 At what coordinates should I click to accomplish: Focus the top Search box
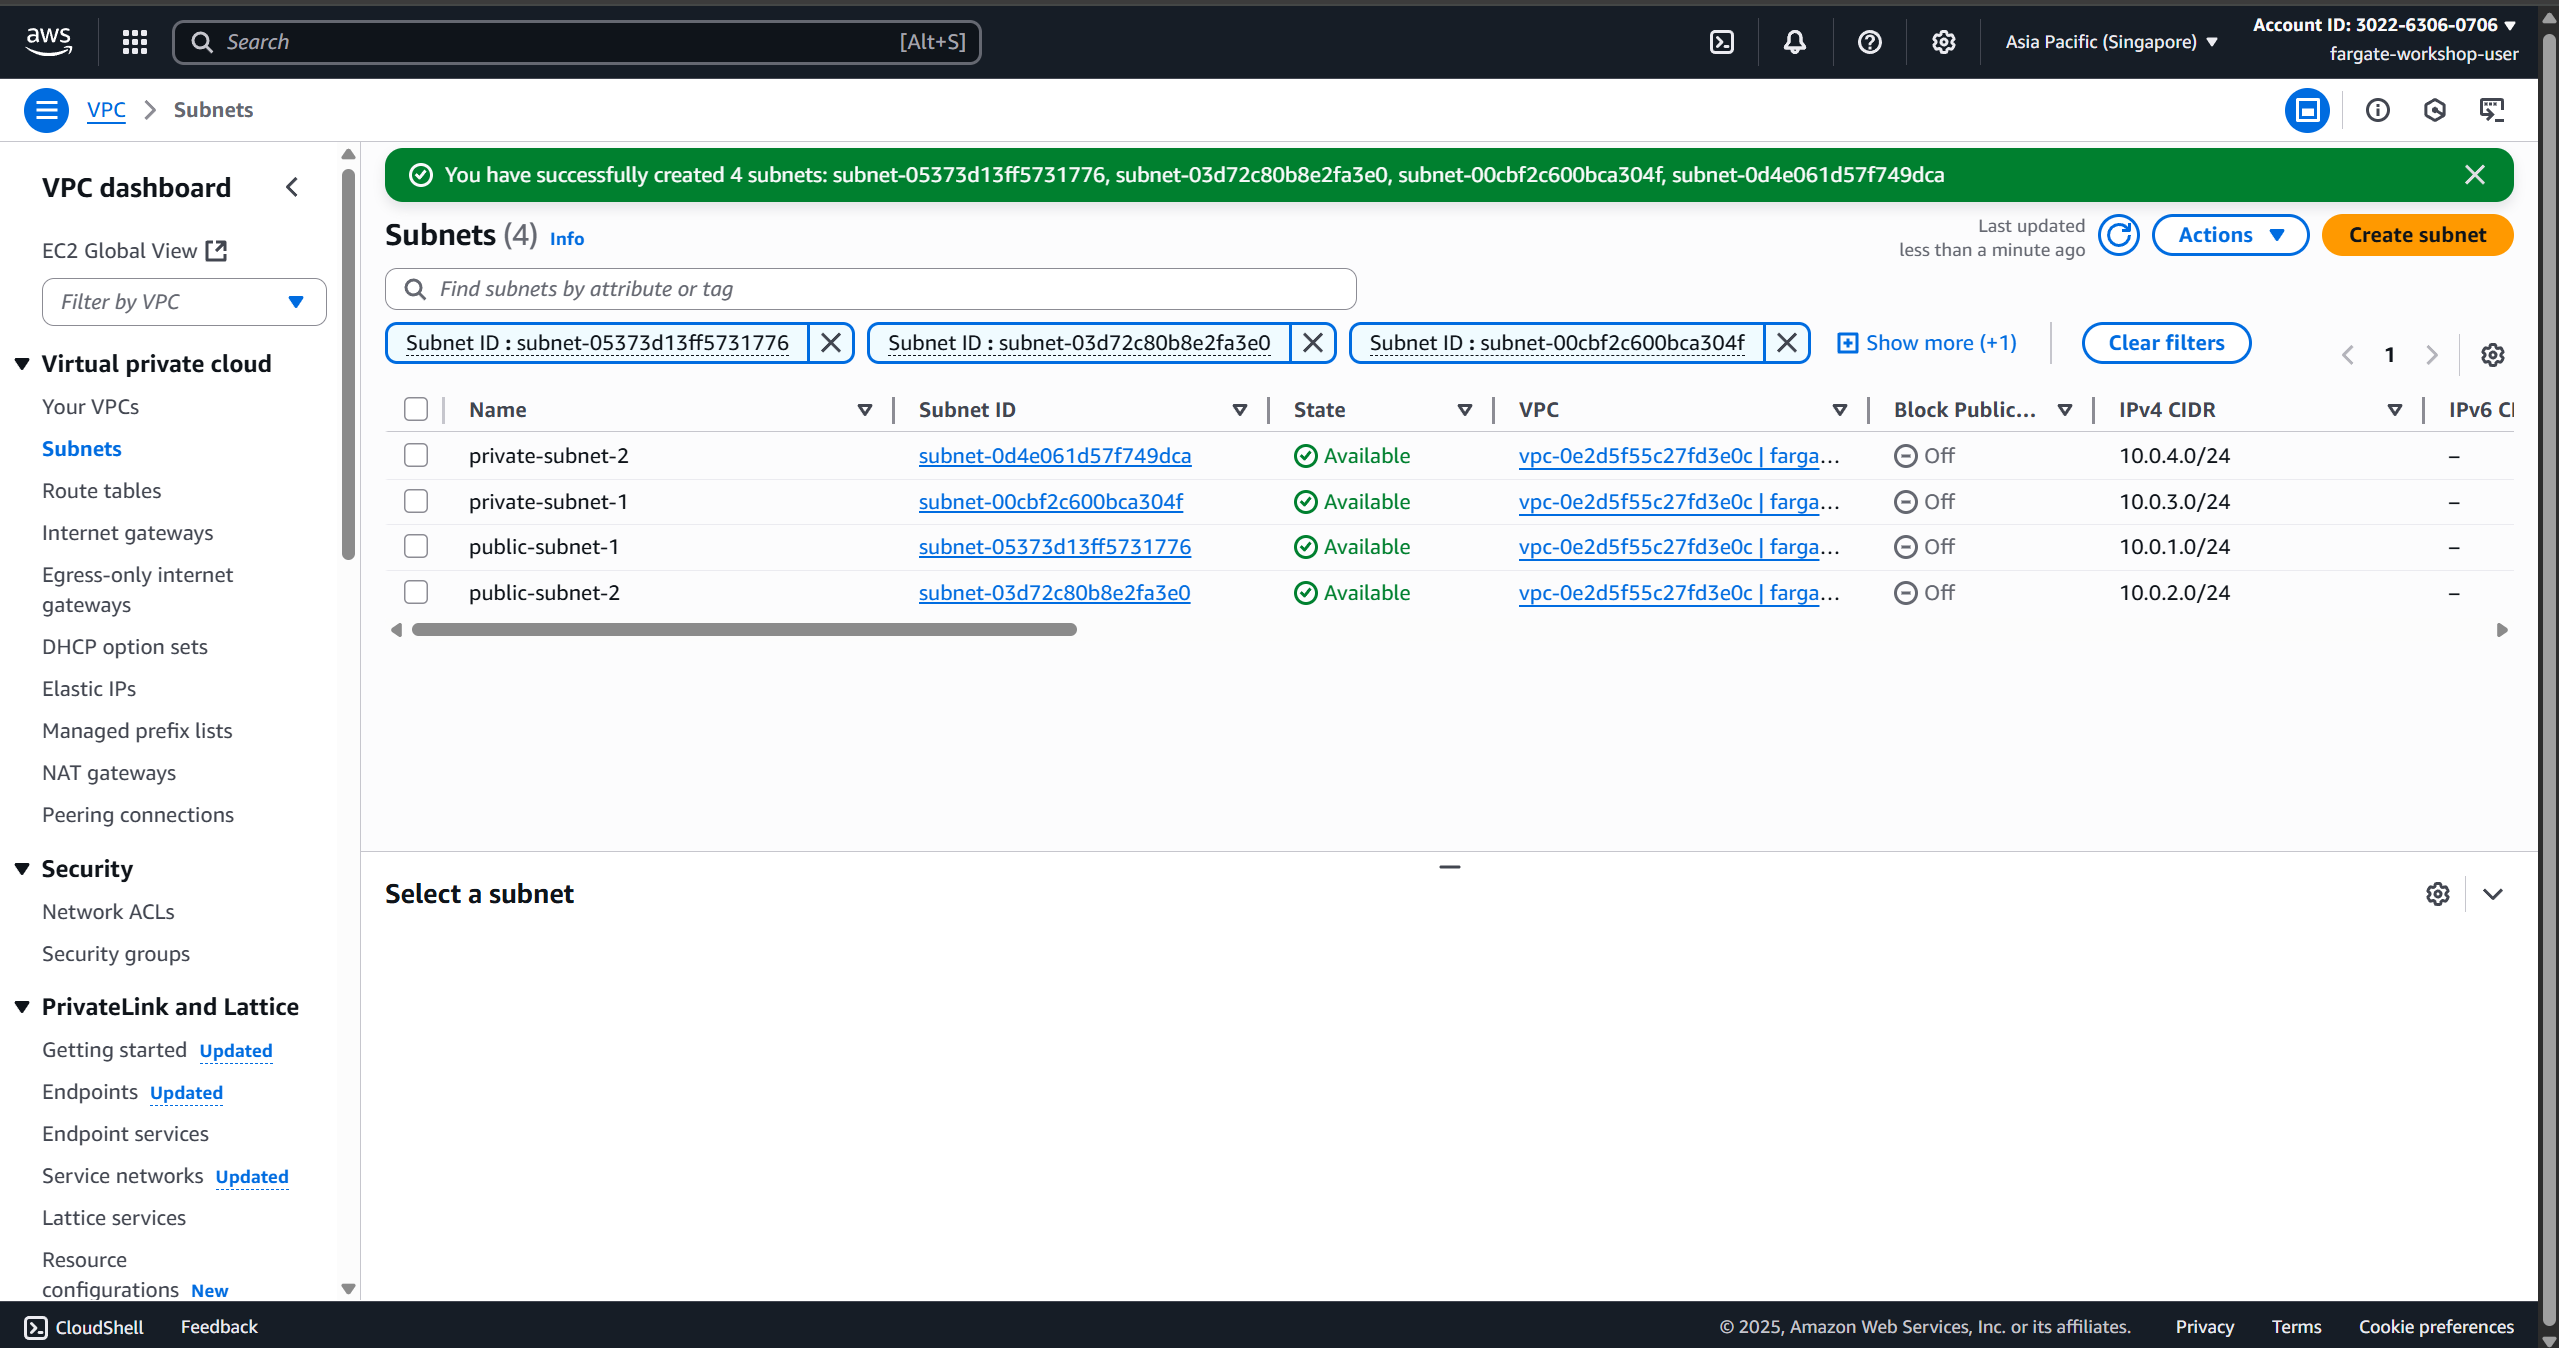[x=576, y=42]
